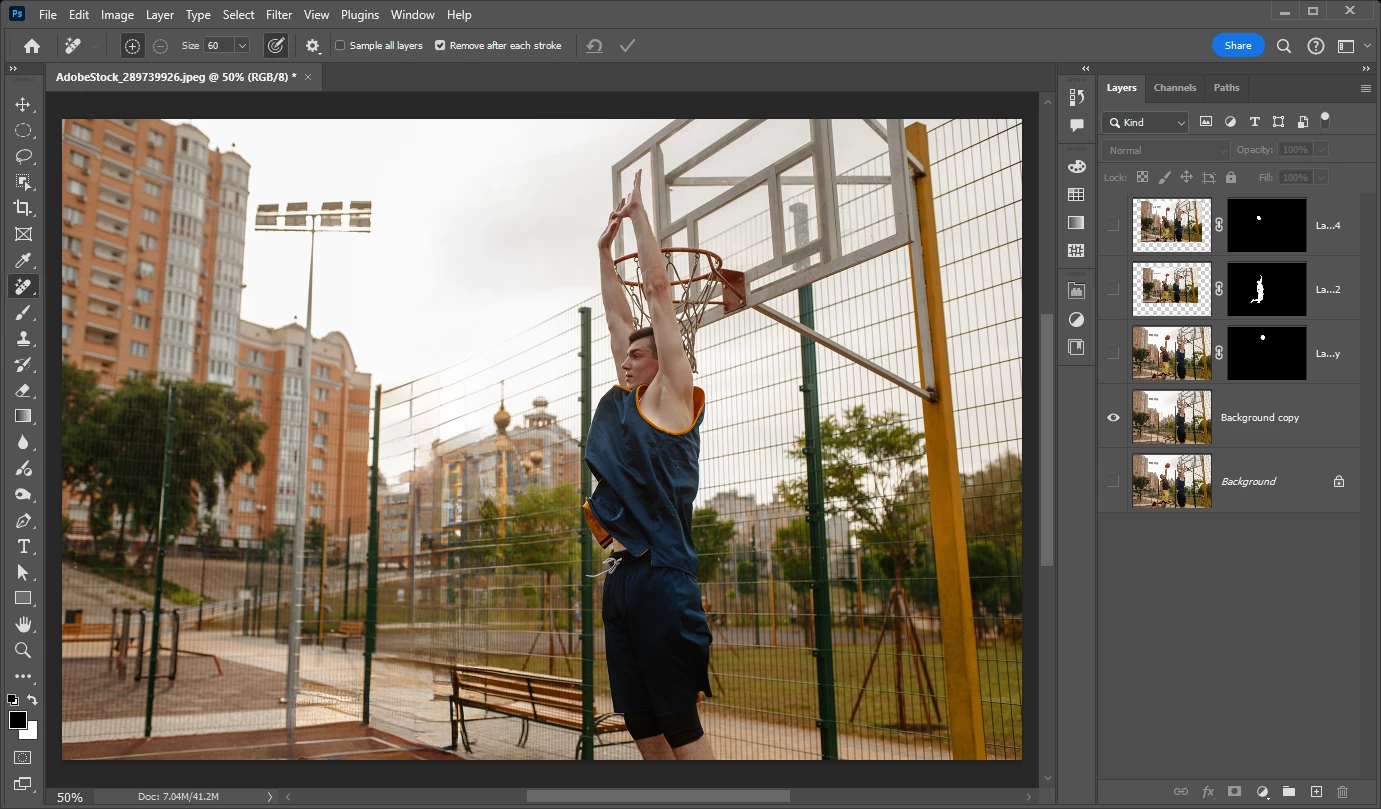Toggle Quick Mask mode
Image resolution: width=1381 pixels, height=809 pixels.
pyautogui.click(x=22, y=758)
